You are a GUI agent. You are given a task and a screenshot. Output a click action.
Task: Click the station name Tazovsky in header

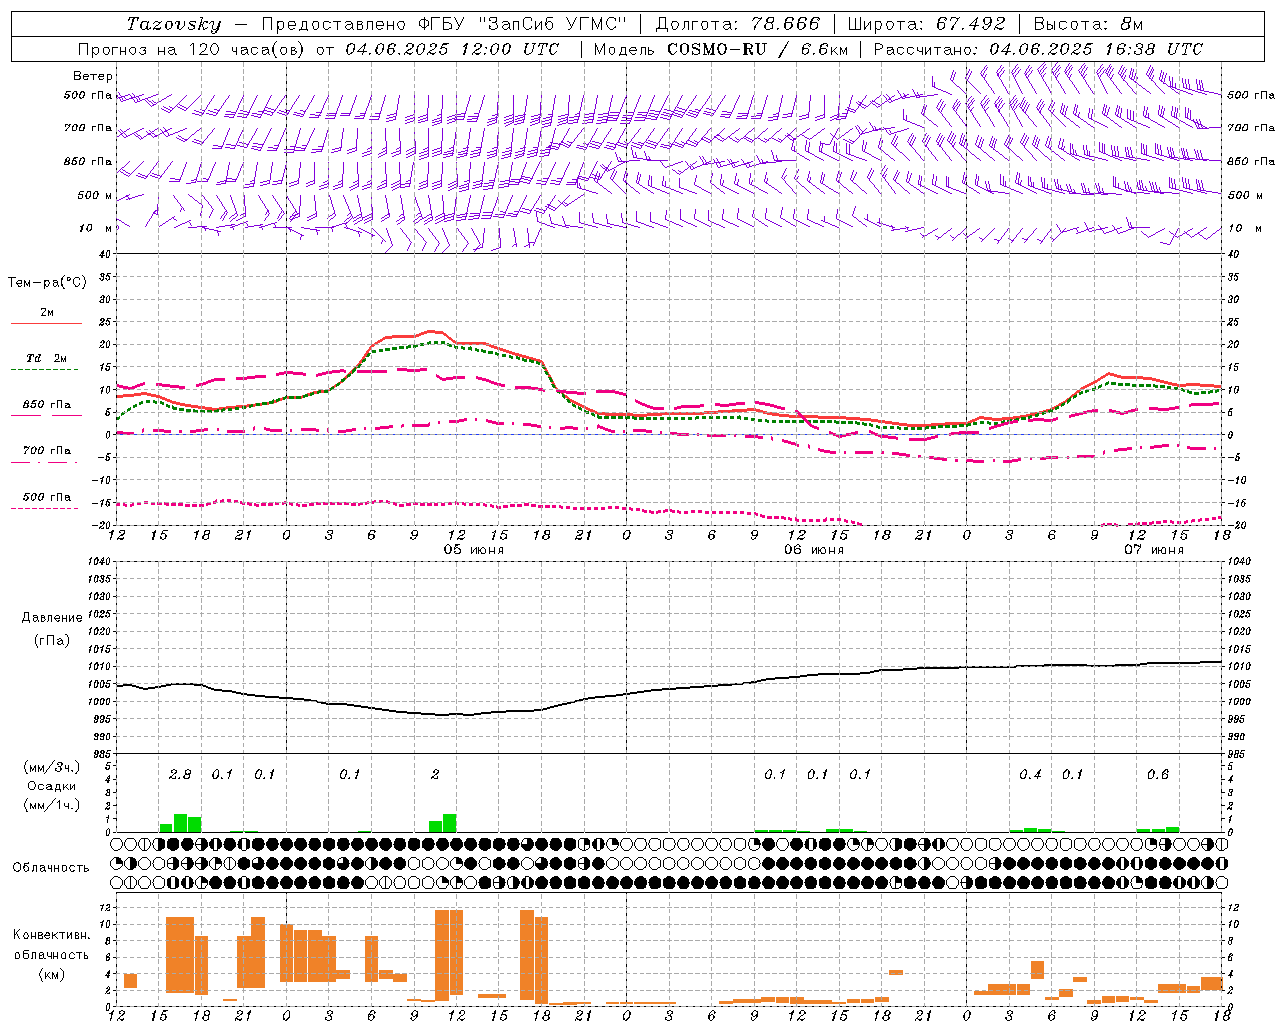tap(174, 24)
